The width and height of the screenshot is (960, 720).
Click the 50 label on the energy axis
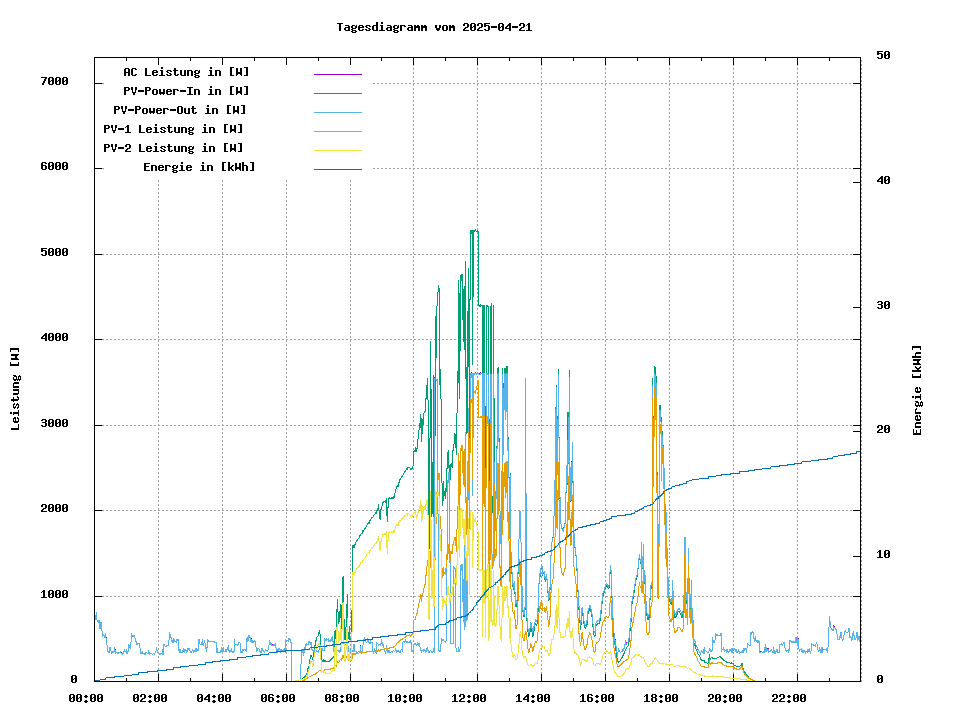pyautogui.click(x=883, y=55)
